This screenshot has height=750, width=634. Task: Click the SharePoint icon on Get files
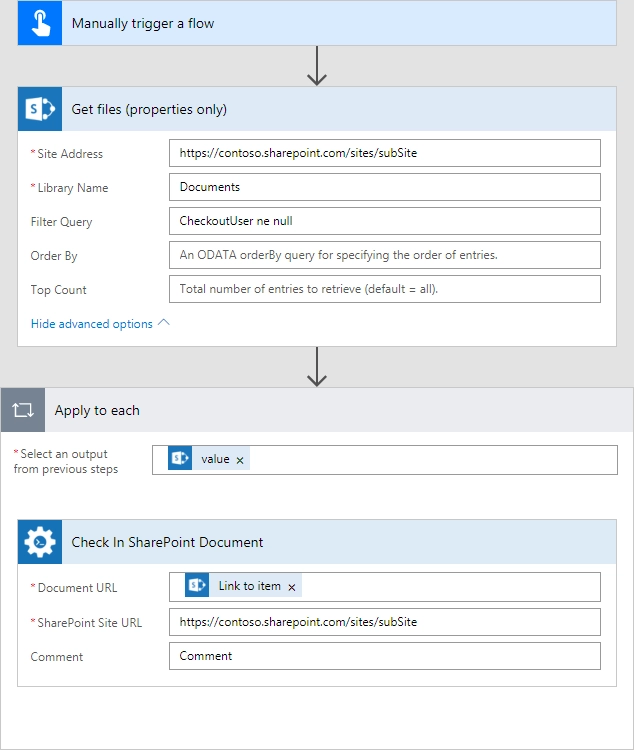pos(40,109)
